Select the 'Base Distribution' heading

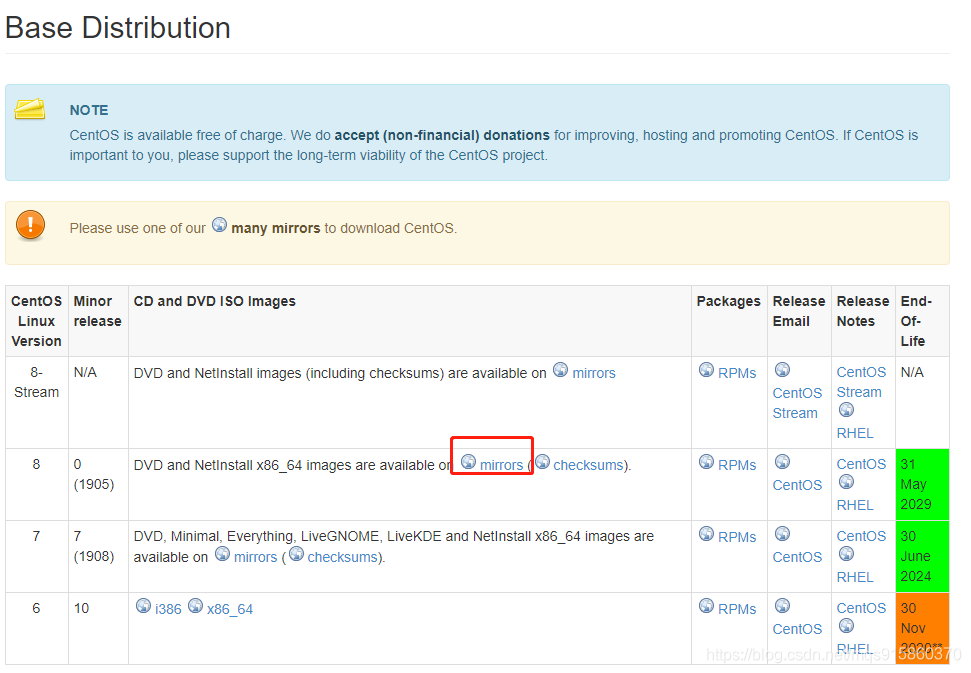coord(118,28)
